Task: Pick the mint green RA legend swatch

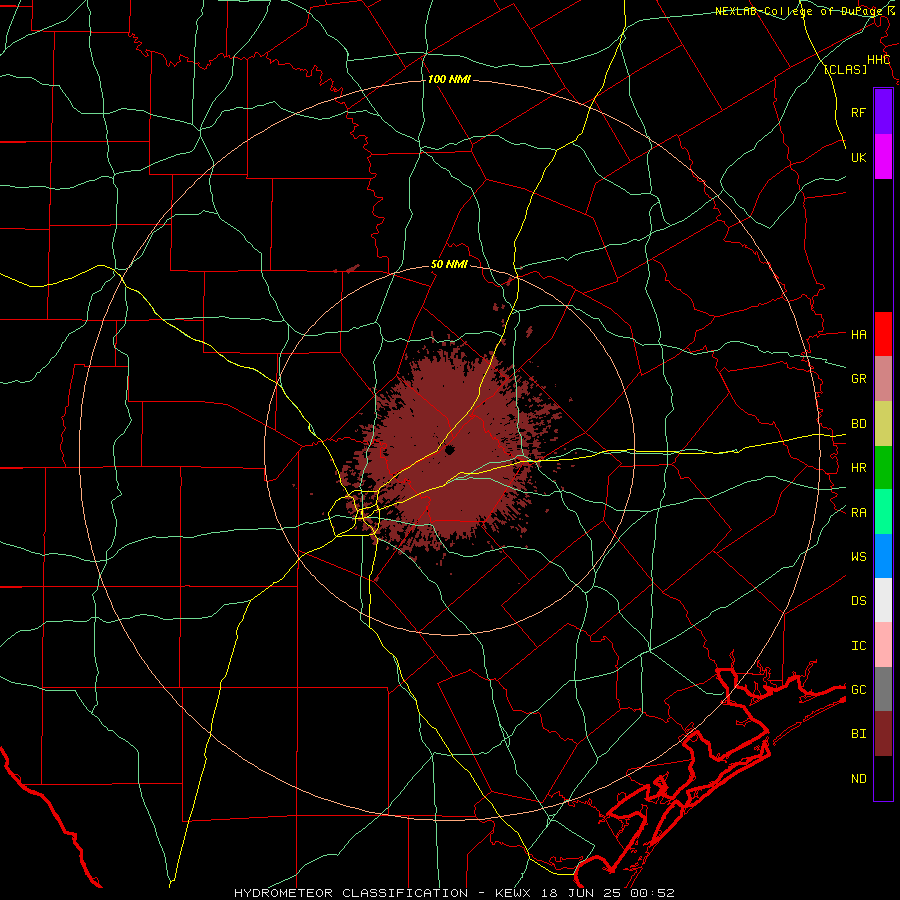Action: click(x=883, y=512)
